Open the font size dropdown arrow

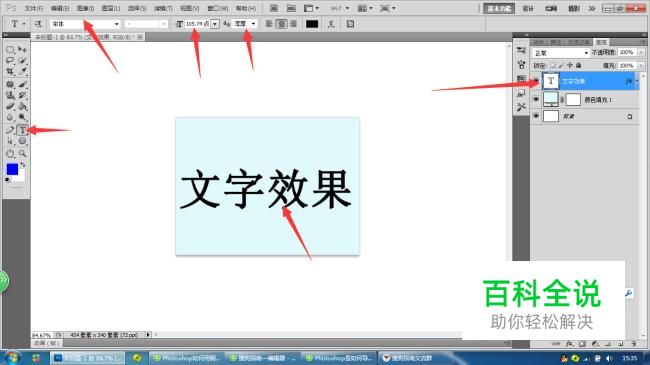215,24
